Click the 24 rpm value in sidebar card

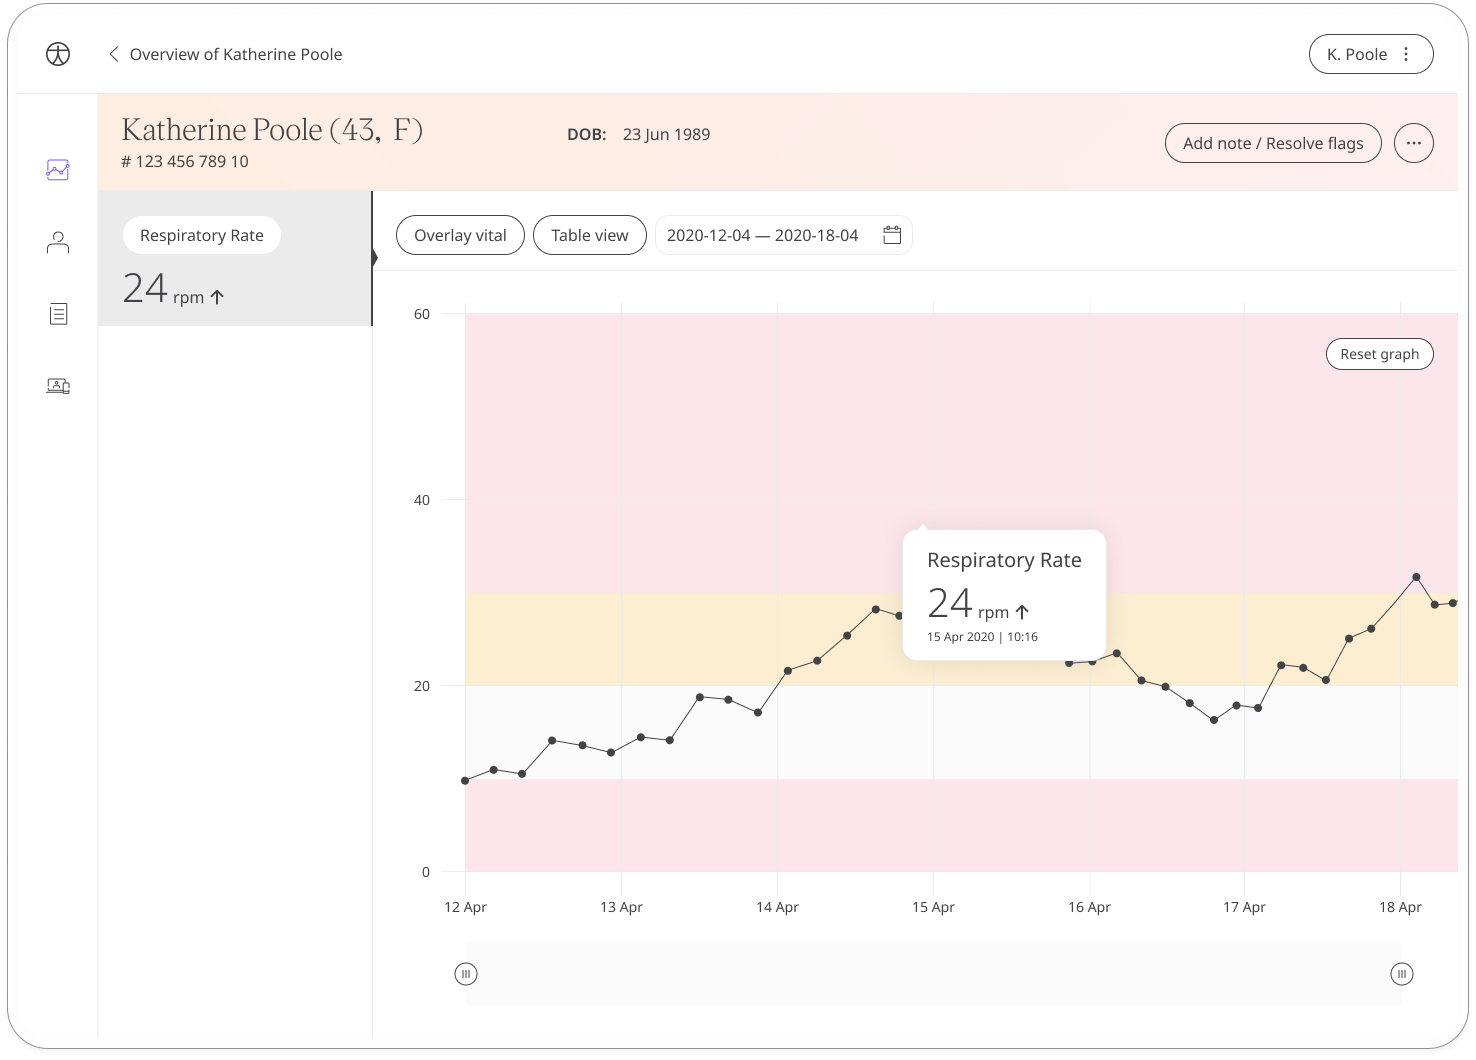point(173,289)
